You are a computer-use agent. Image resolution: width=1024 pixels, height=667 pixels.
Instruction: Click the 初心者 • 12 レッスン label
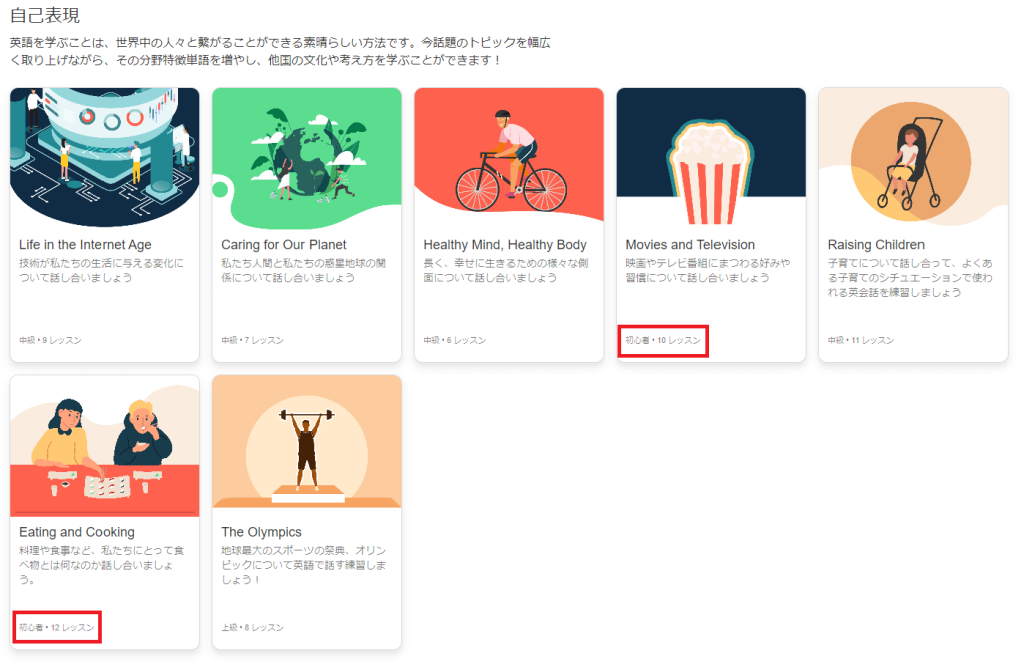pyautogui.click(x=57, y=628)
